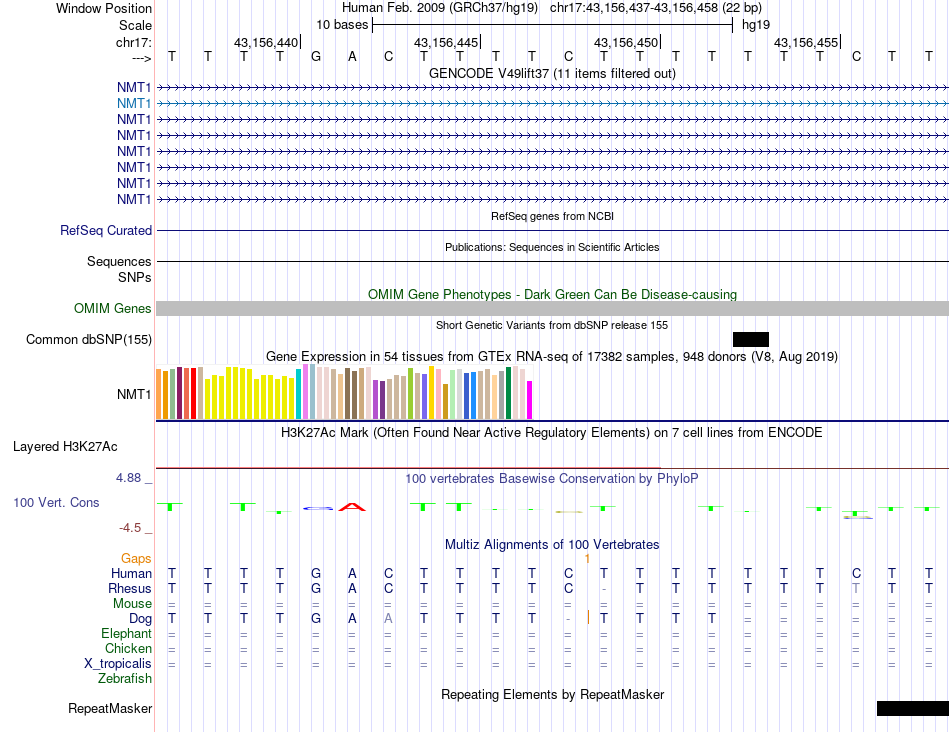
Task: Click the light-blue NMT1 transcript label
Action: pyautogui.click(x=134, y=104)
